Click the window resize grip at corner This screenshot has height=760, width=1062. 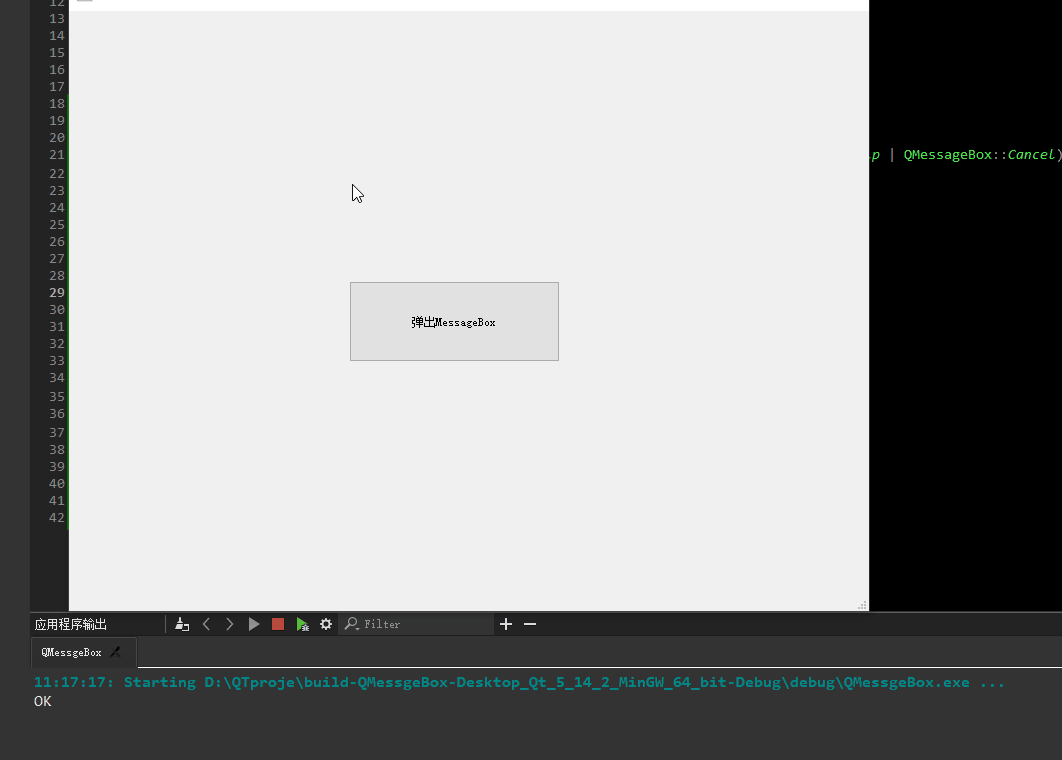[x=862, y=605]
